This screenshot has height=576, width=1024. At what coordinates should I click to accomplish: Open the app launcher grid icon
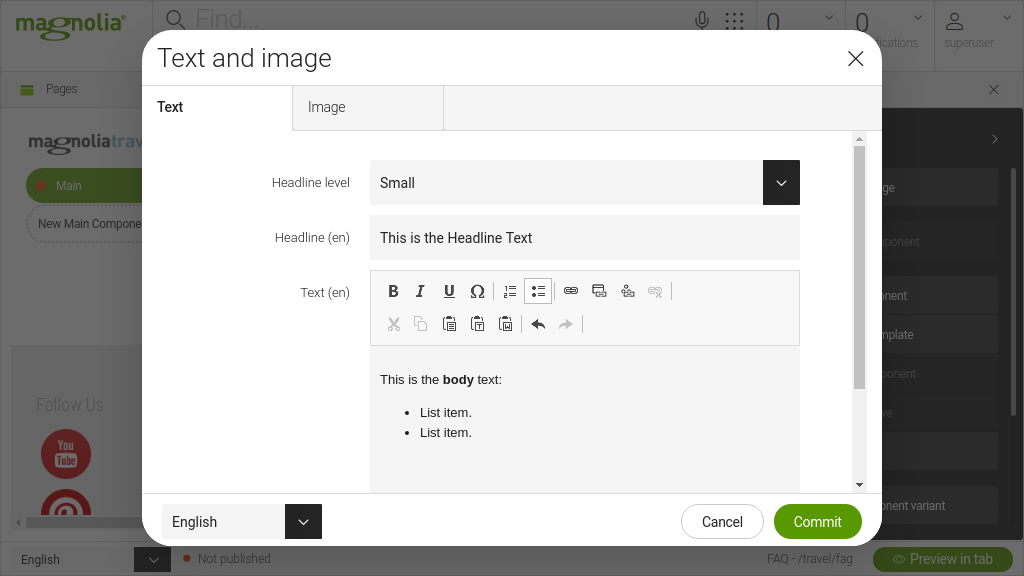735,21
